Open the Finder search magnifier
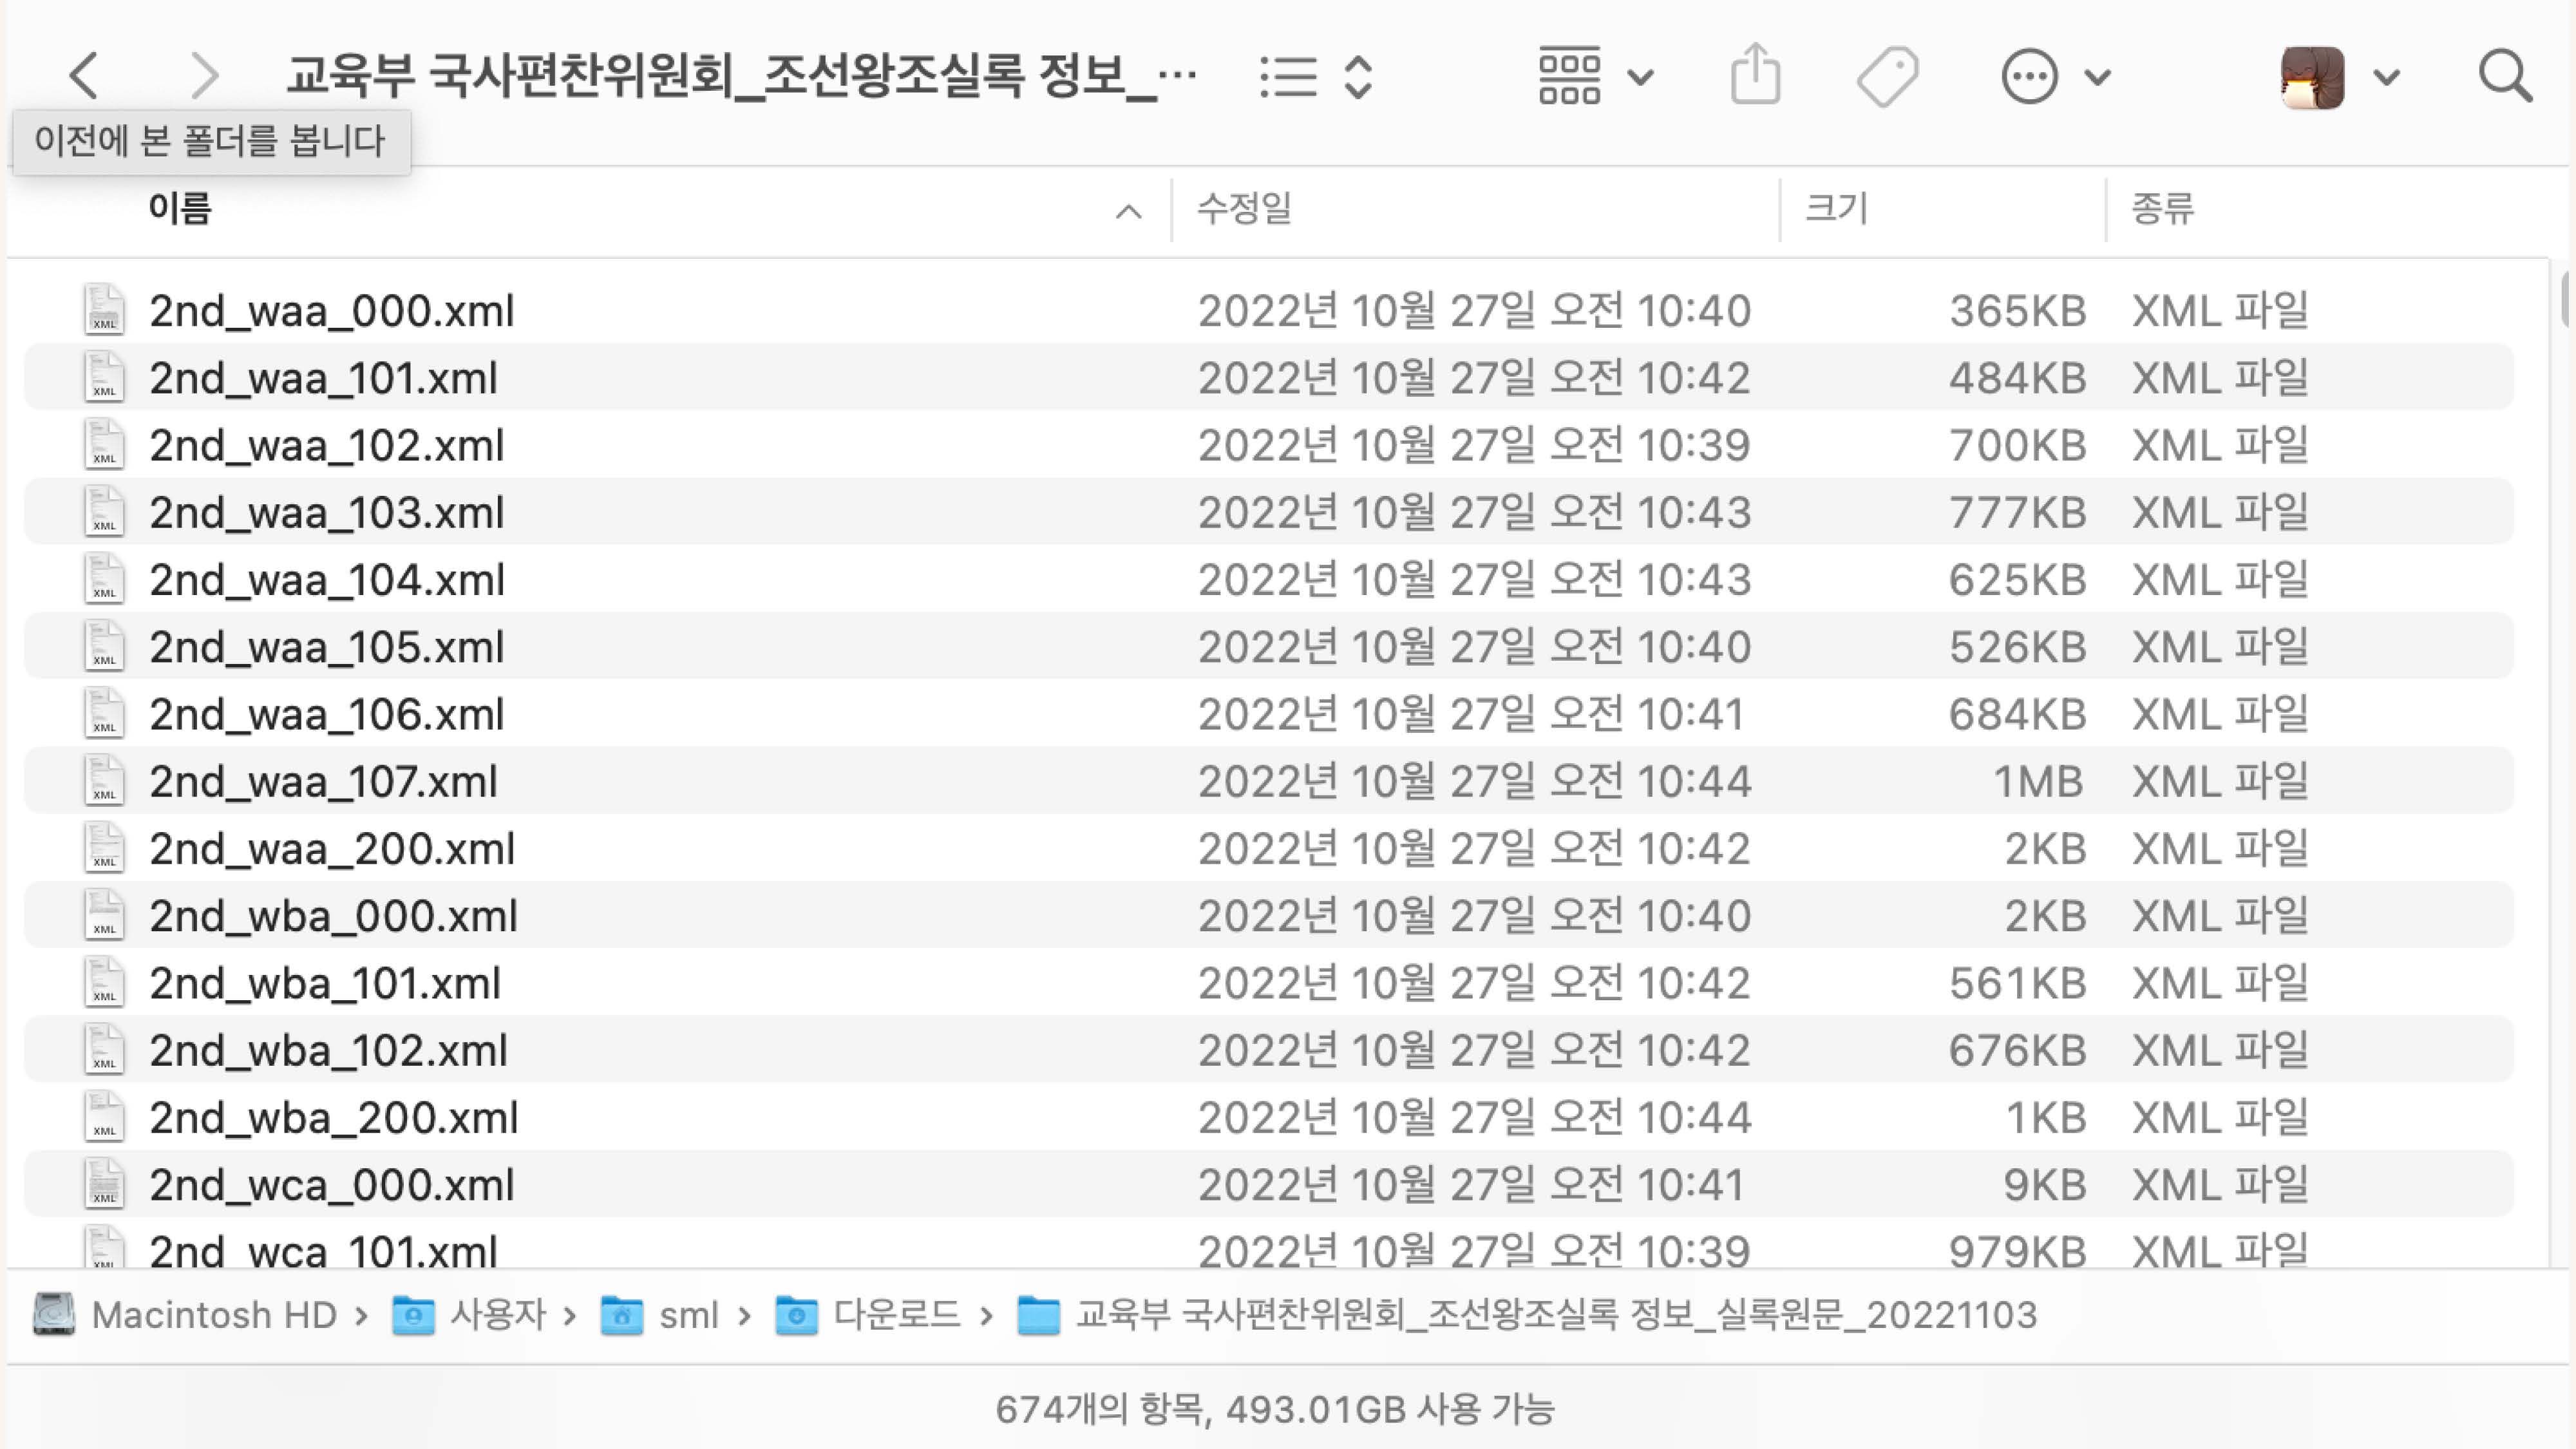Image resolution: width=2576 pixels, height=1449 pixels. click(2504, 76)
